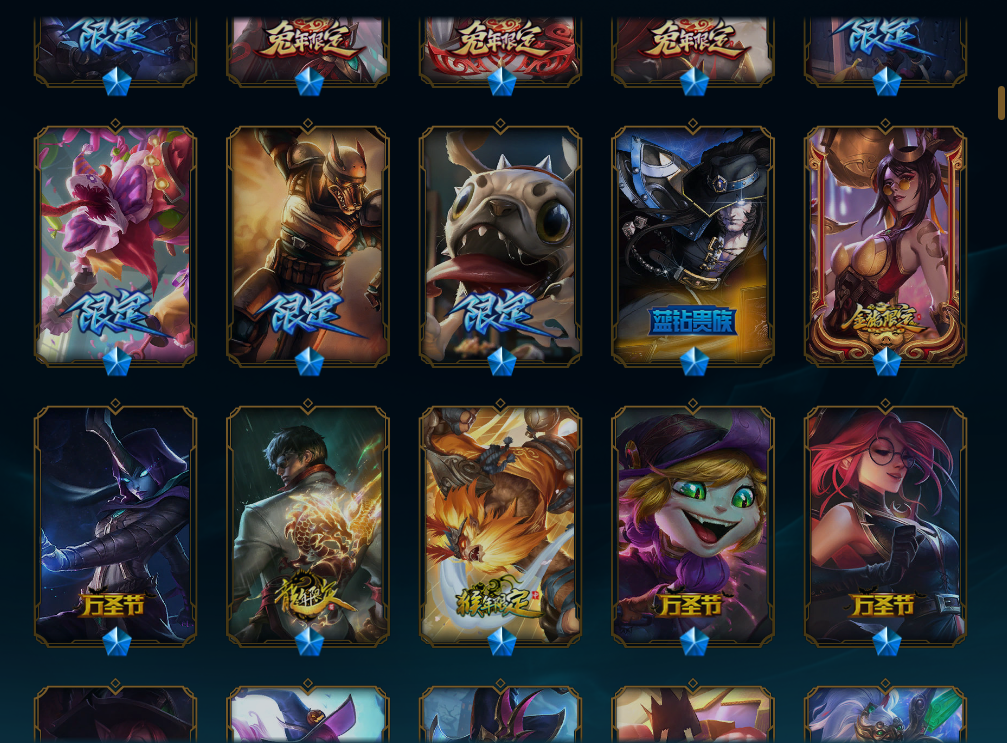Select the blue gem beneath the 金猪限定 card
This screenshot has height=743, width=1007.
(887, 362)
